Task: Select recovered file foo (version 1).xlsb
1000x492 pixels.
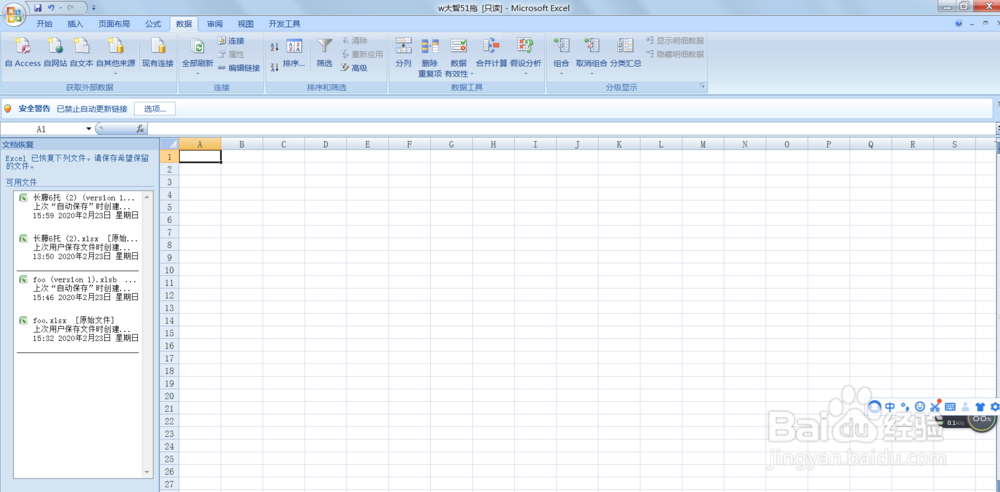Action: pos(78,288)
